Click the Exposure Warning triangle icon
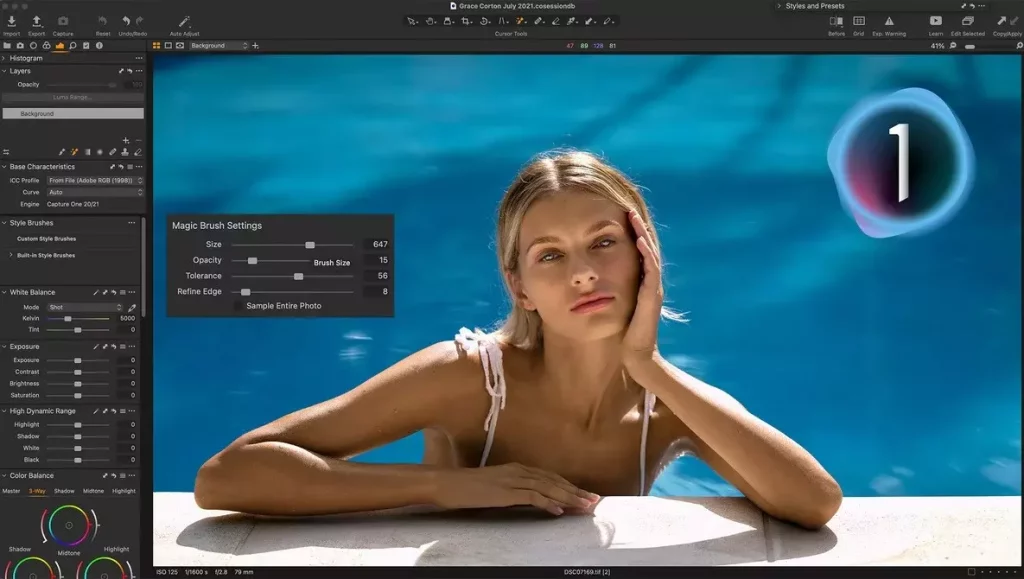 tap(889, 21)
